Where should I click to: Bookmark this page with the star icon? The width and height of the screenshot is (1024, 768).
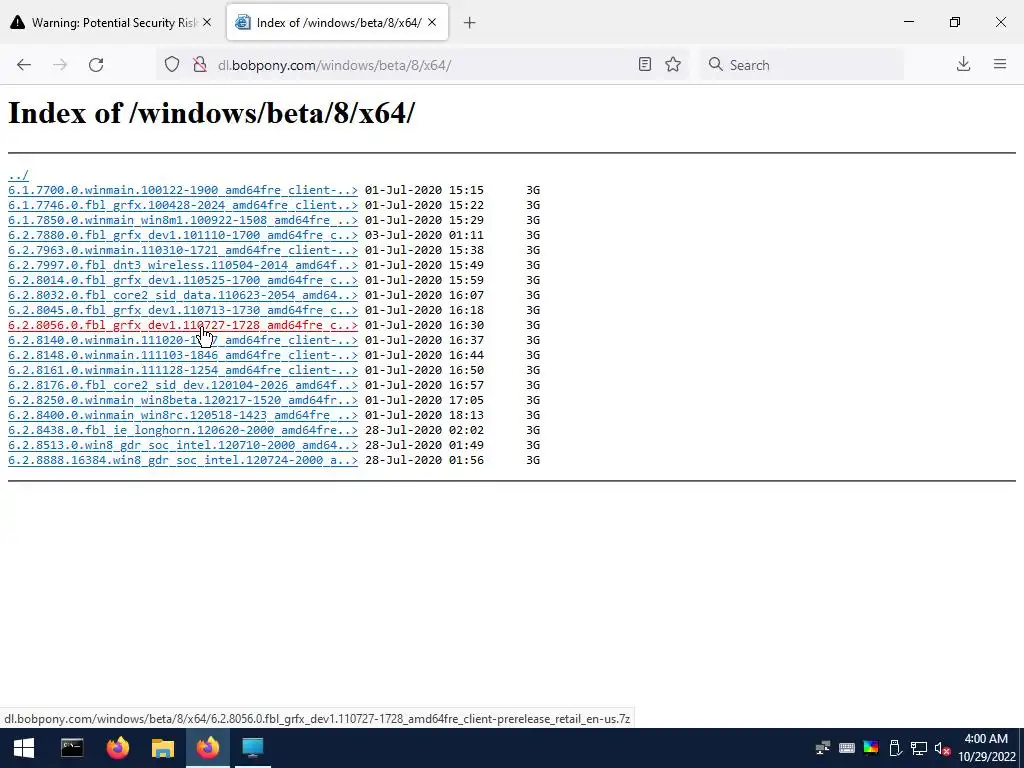tap(673, 65)
